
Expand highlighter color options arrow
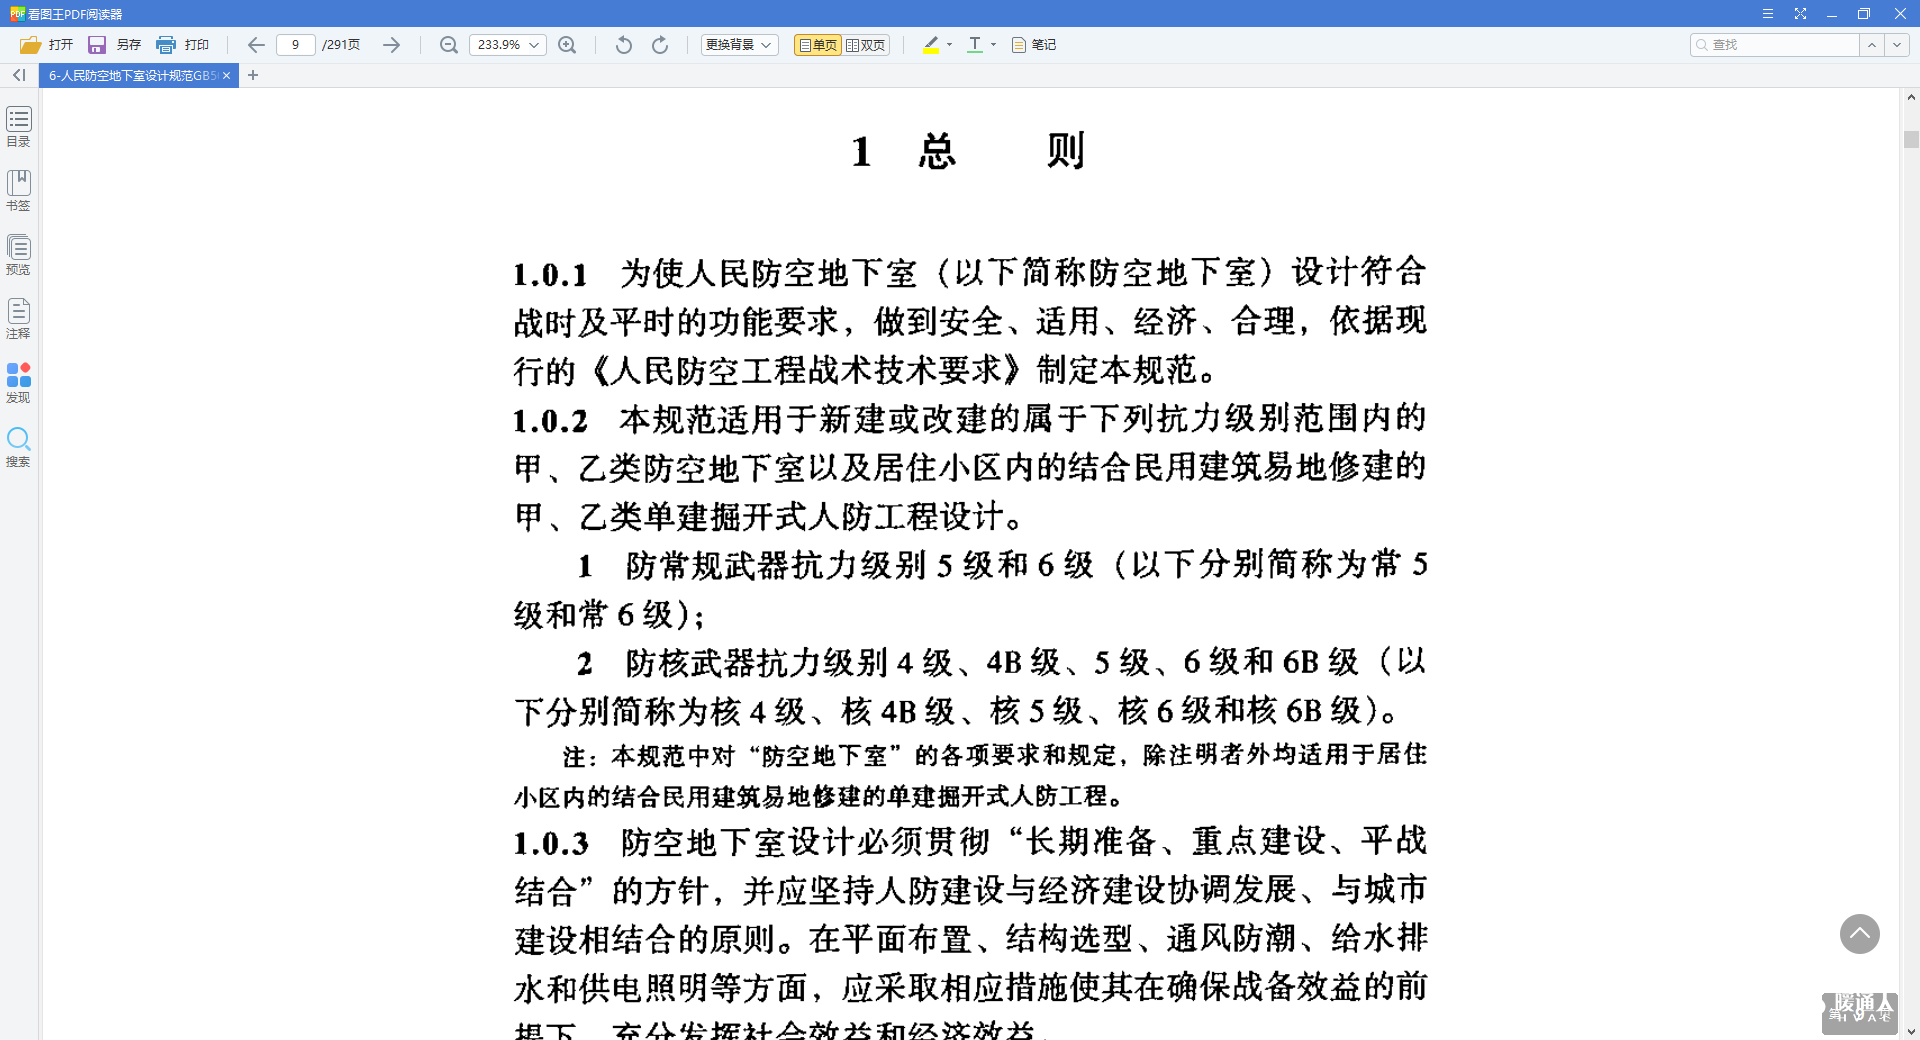[x=949, y=45]
